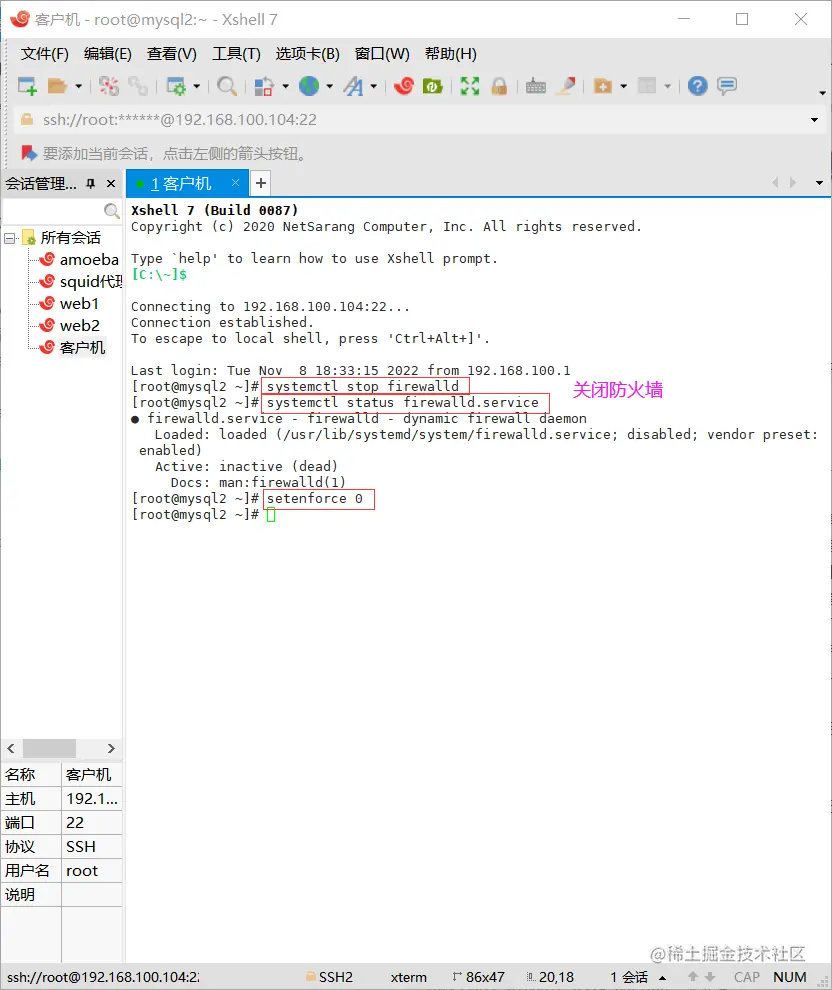Open the tab list dropdown arrow
Screen dimensions: 832x990
pos(819,183)
